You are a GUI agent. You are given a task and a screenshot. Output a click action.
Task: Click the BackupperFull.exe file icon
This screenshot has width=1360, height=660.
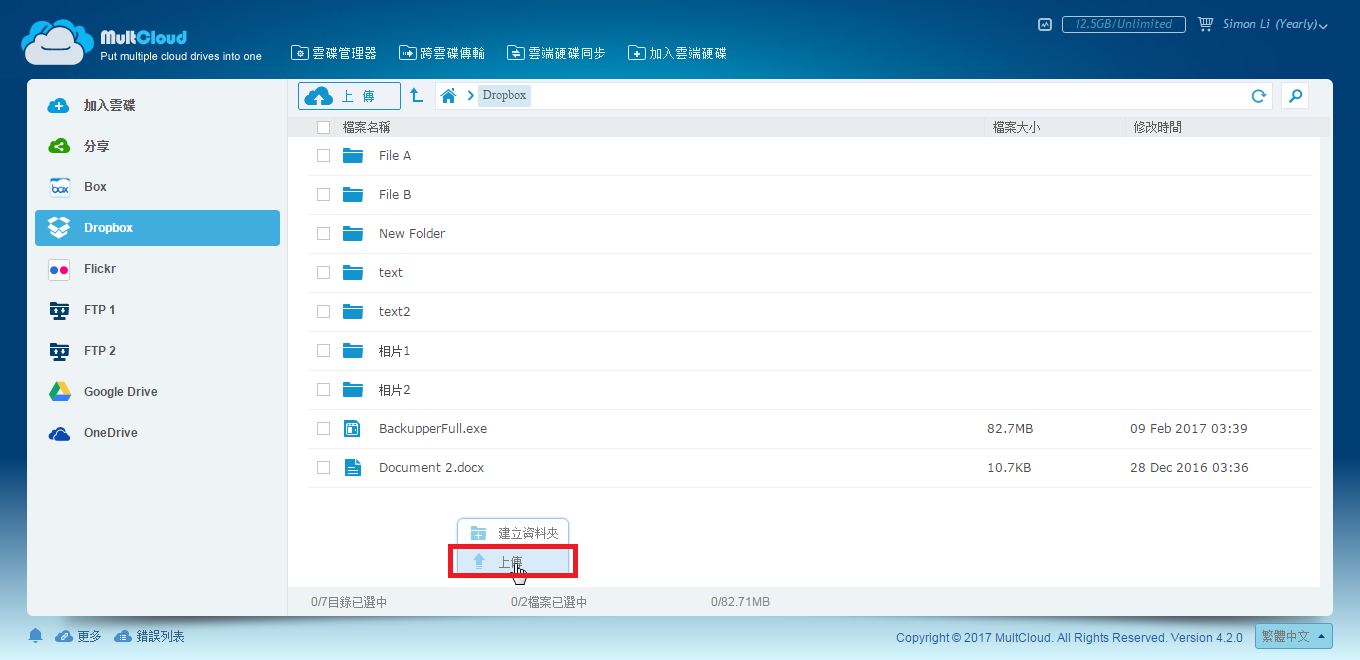coord(352,428)
